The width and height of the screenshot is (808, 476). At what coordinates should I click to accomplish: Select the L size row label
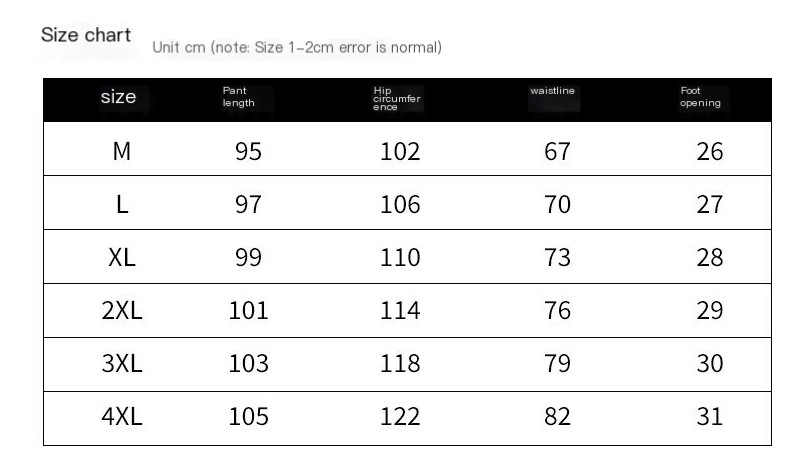tap(122, 205)
